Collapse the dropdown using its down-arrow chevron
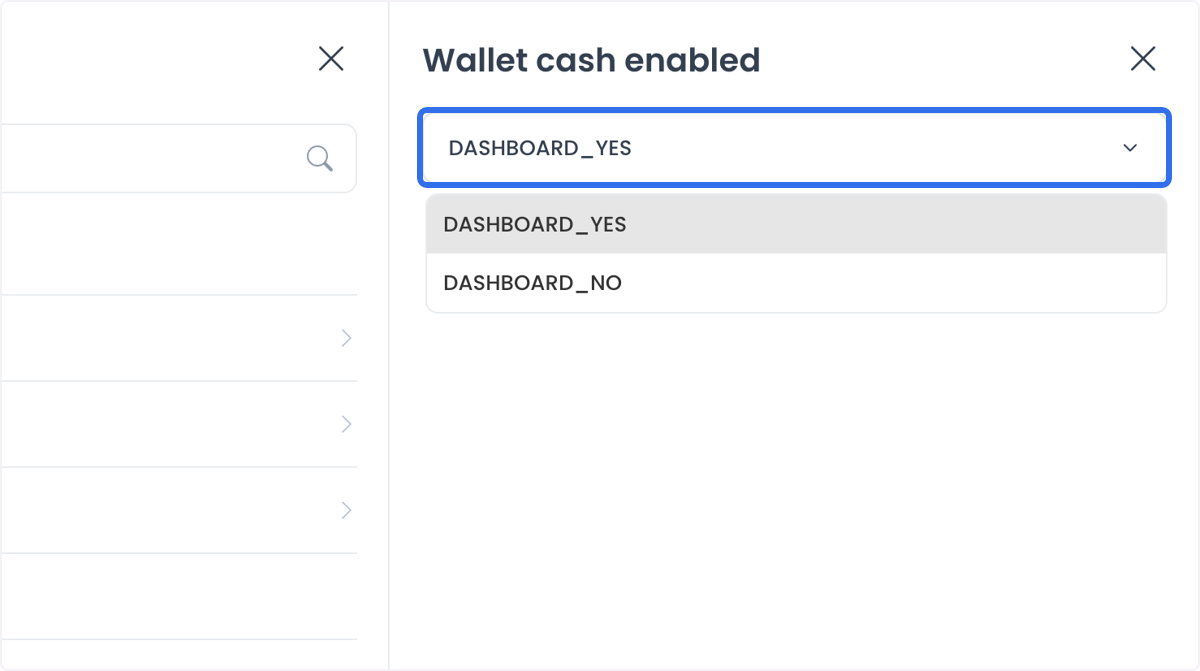This screenshot has height=671, width=1200. coord(1130,148)
